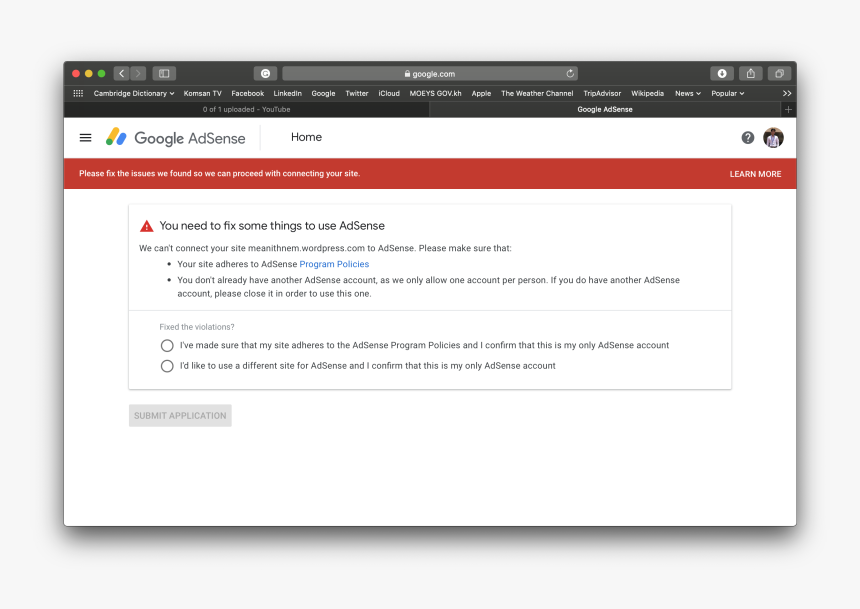Viewport: 860px width, 609px height.
Task: Open the Komsan TV bookmark
Action: (x=202, y=93)
